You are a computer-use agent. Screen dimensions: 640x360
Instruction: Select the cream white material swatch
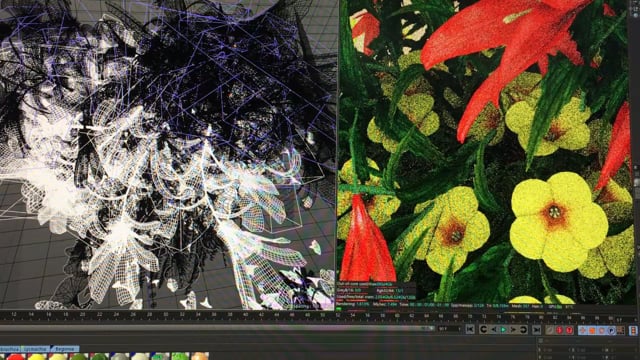coord(140,357)
